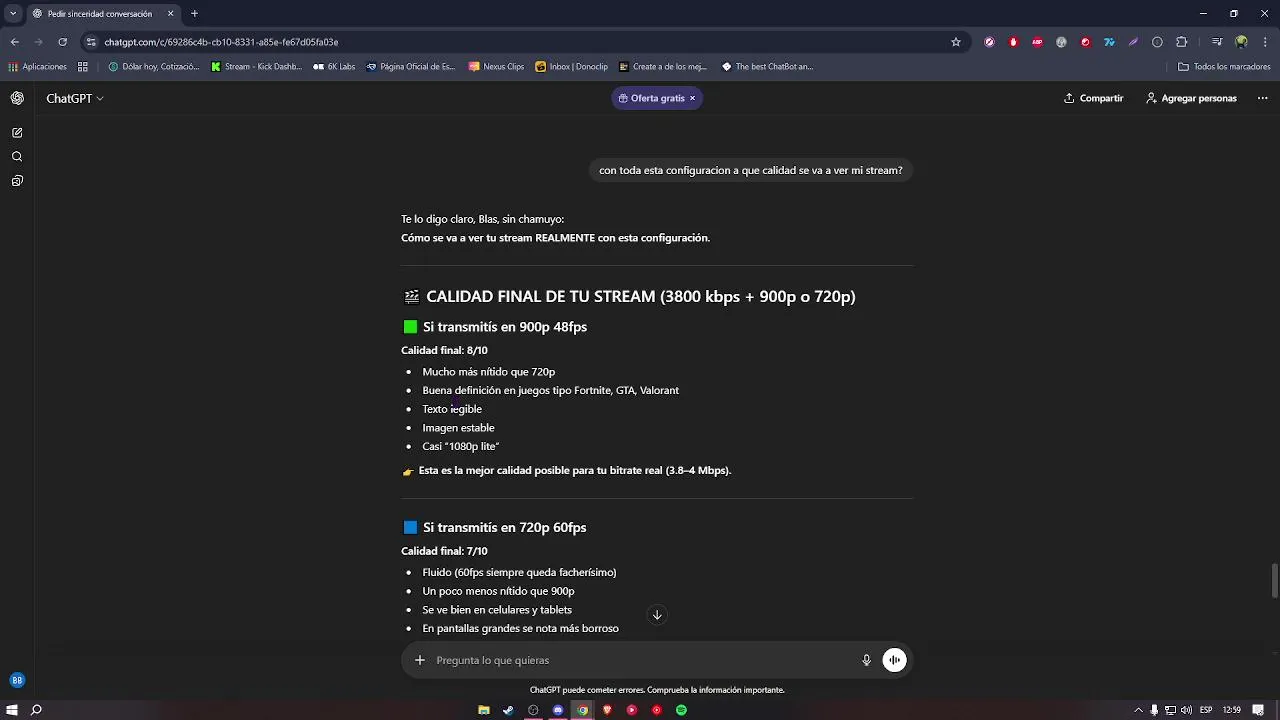This screenshot has height=720, width=1280.
Task: Open the Dólar hoy, Cotización bookmark
Action: point(153,67)
